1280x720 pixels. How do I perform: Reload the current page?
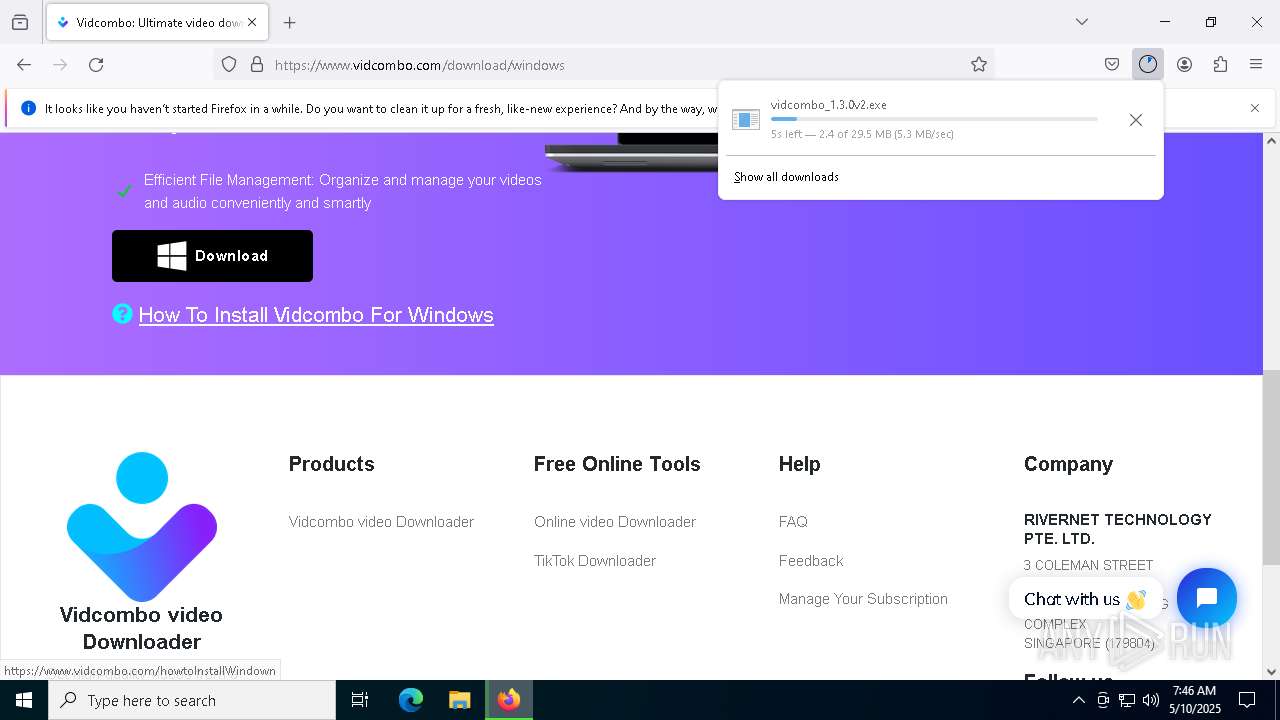(96, 65)
